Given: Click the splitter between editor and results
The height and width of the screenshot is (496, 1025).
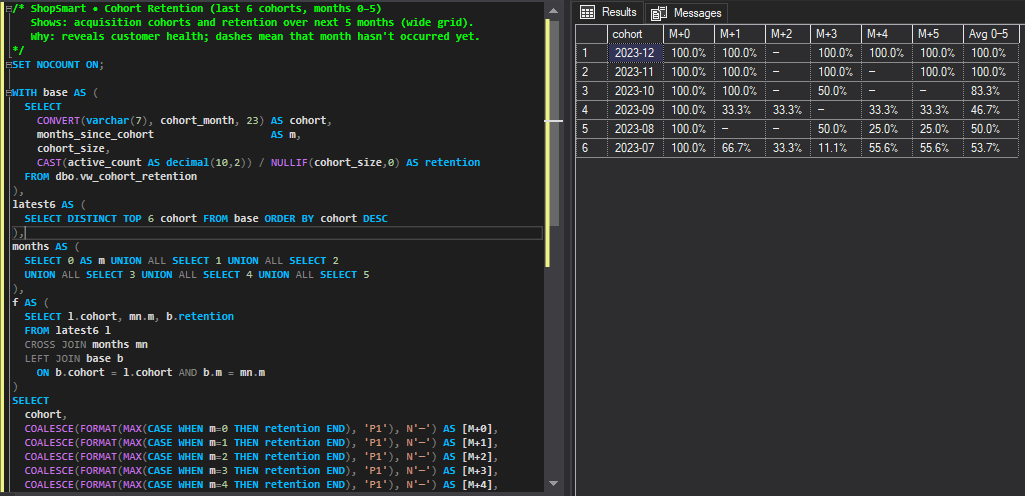Looking at the screenshot, I should 567,248.
